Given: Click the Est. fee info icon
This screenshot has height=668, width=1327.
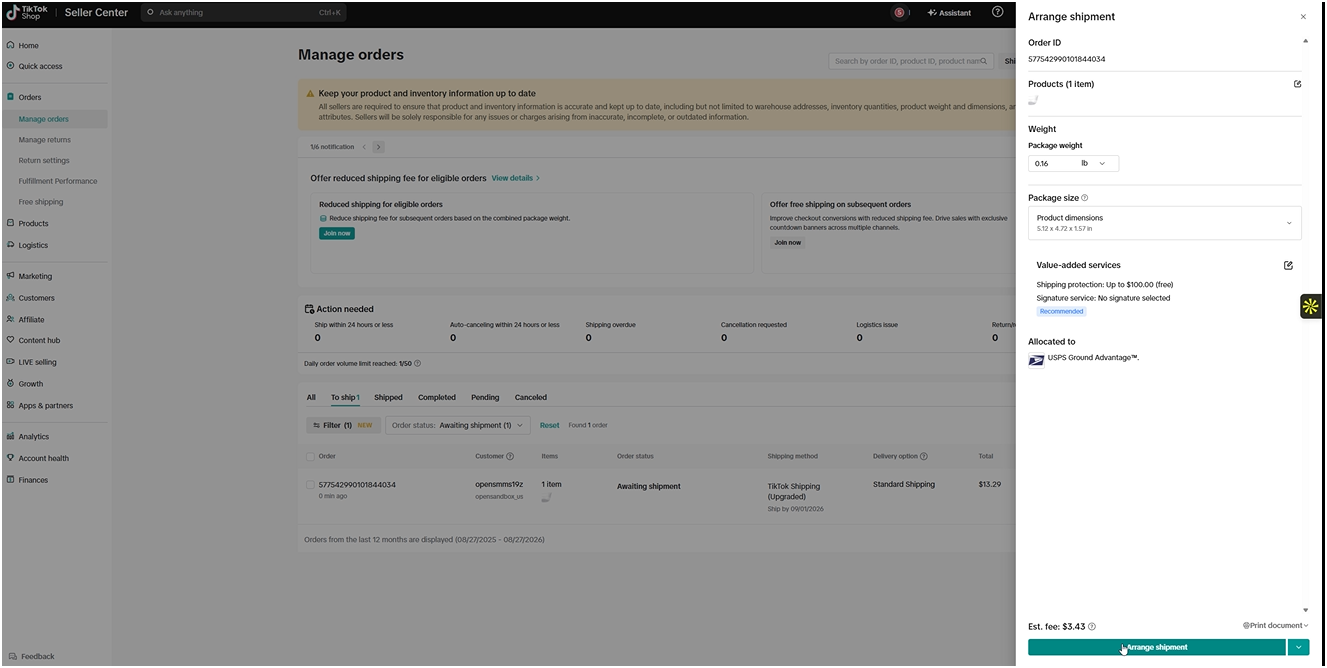Looking at the screenshot, I should tap(1092, 627).
